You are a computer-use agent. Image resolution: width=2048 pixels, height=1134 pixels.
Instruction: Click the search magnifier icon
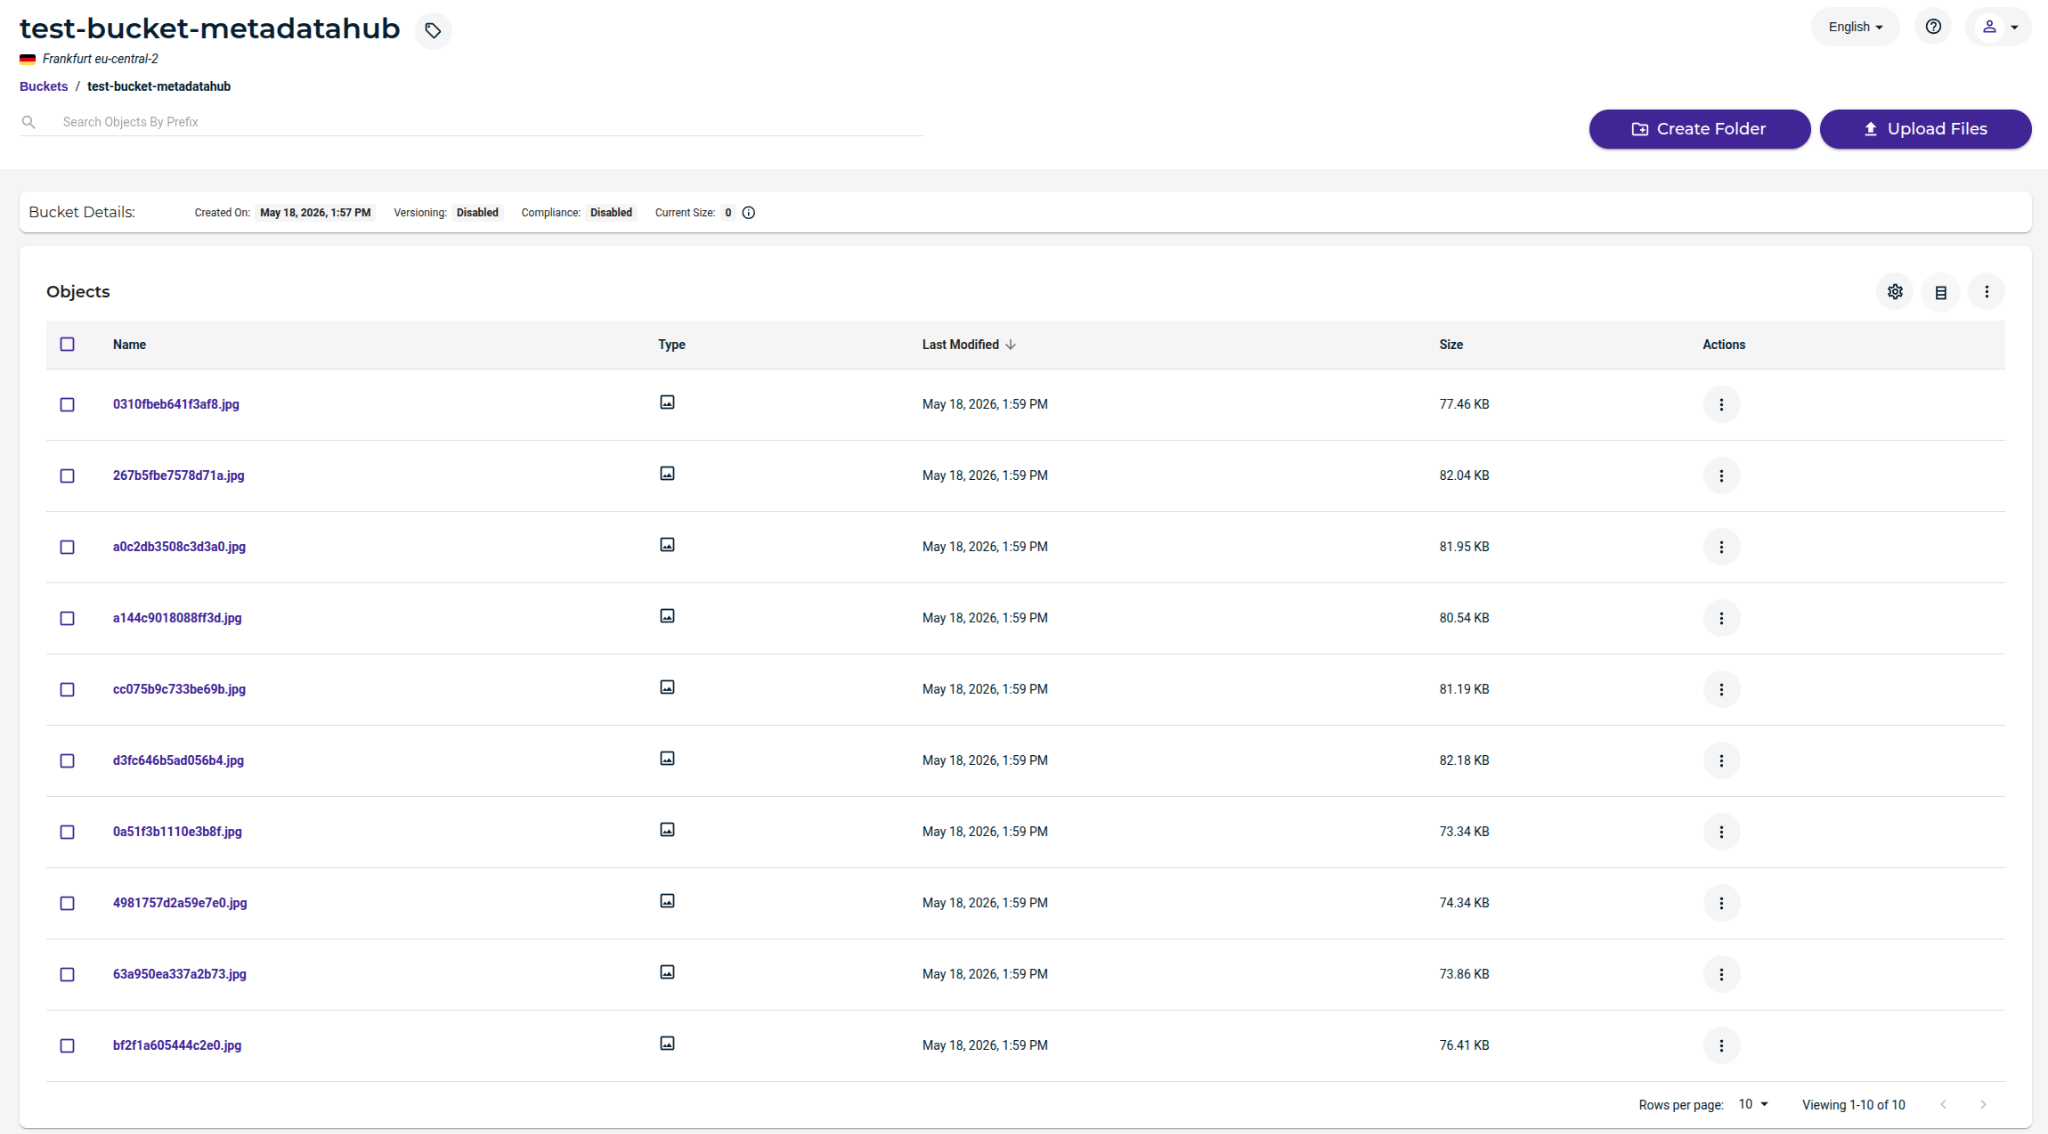pos(29,122)
